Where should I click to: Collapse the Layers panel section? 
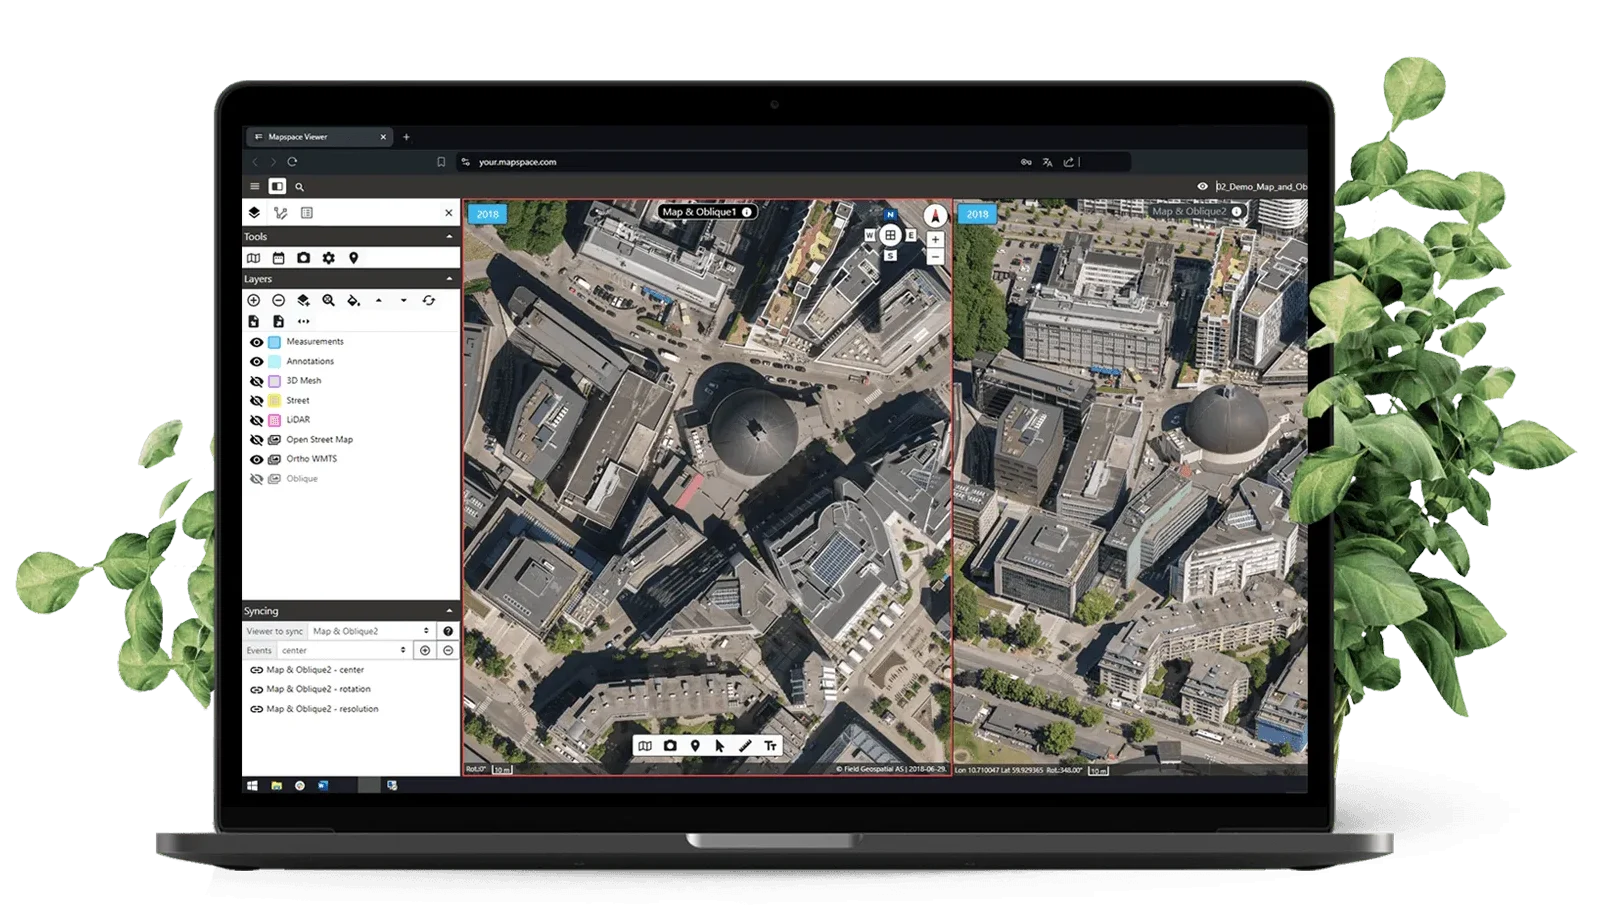click(x=449, y=279)
